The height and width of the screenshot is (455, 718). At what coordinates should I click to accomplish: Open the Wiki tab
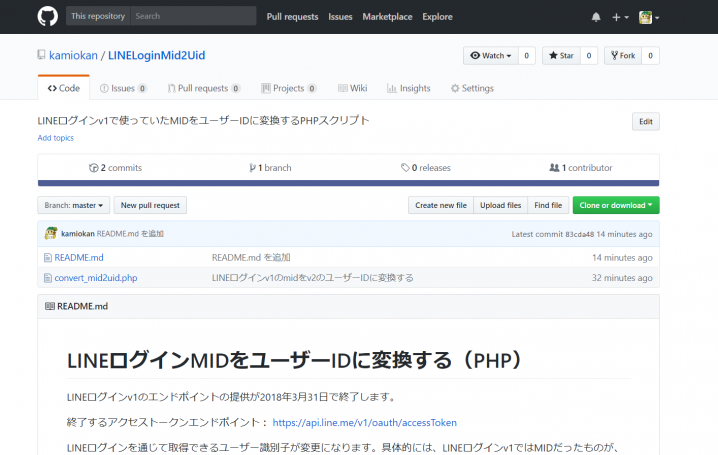[x=353, y=88]
